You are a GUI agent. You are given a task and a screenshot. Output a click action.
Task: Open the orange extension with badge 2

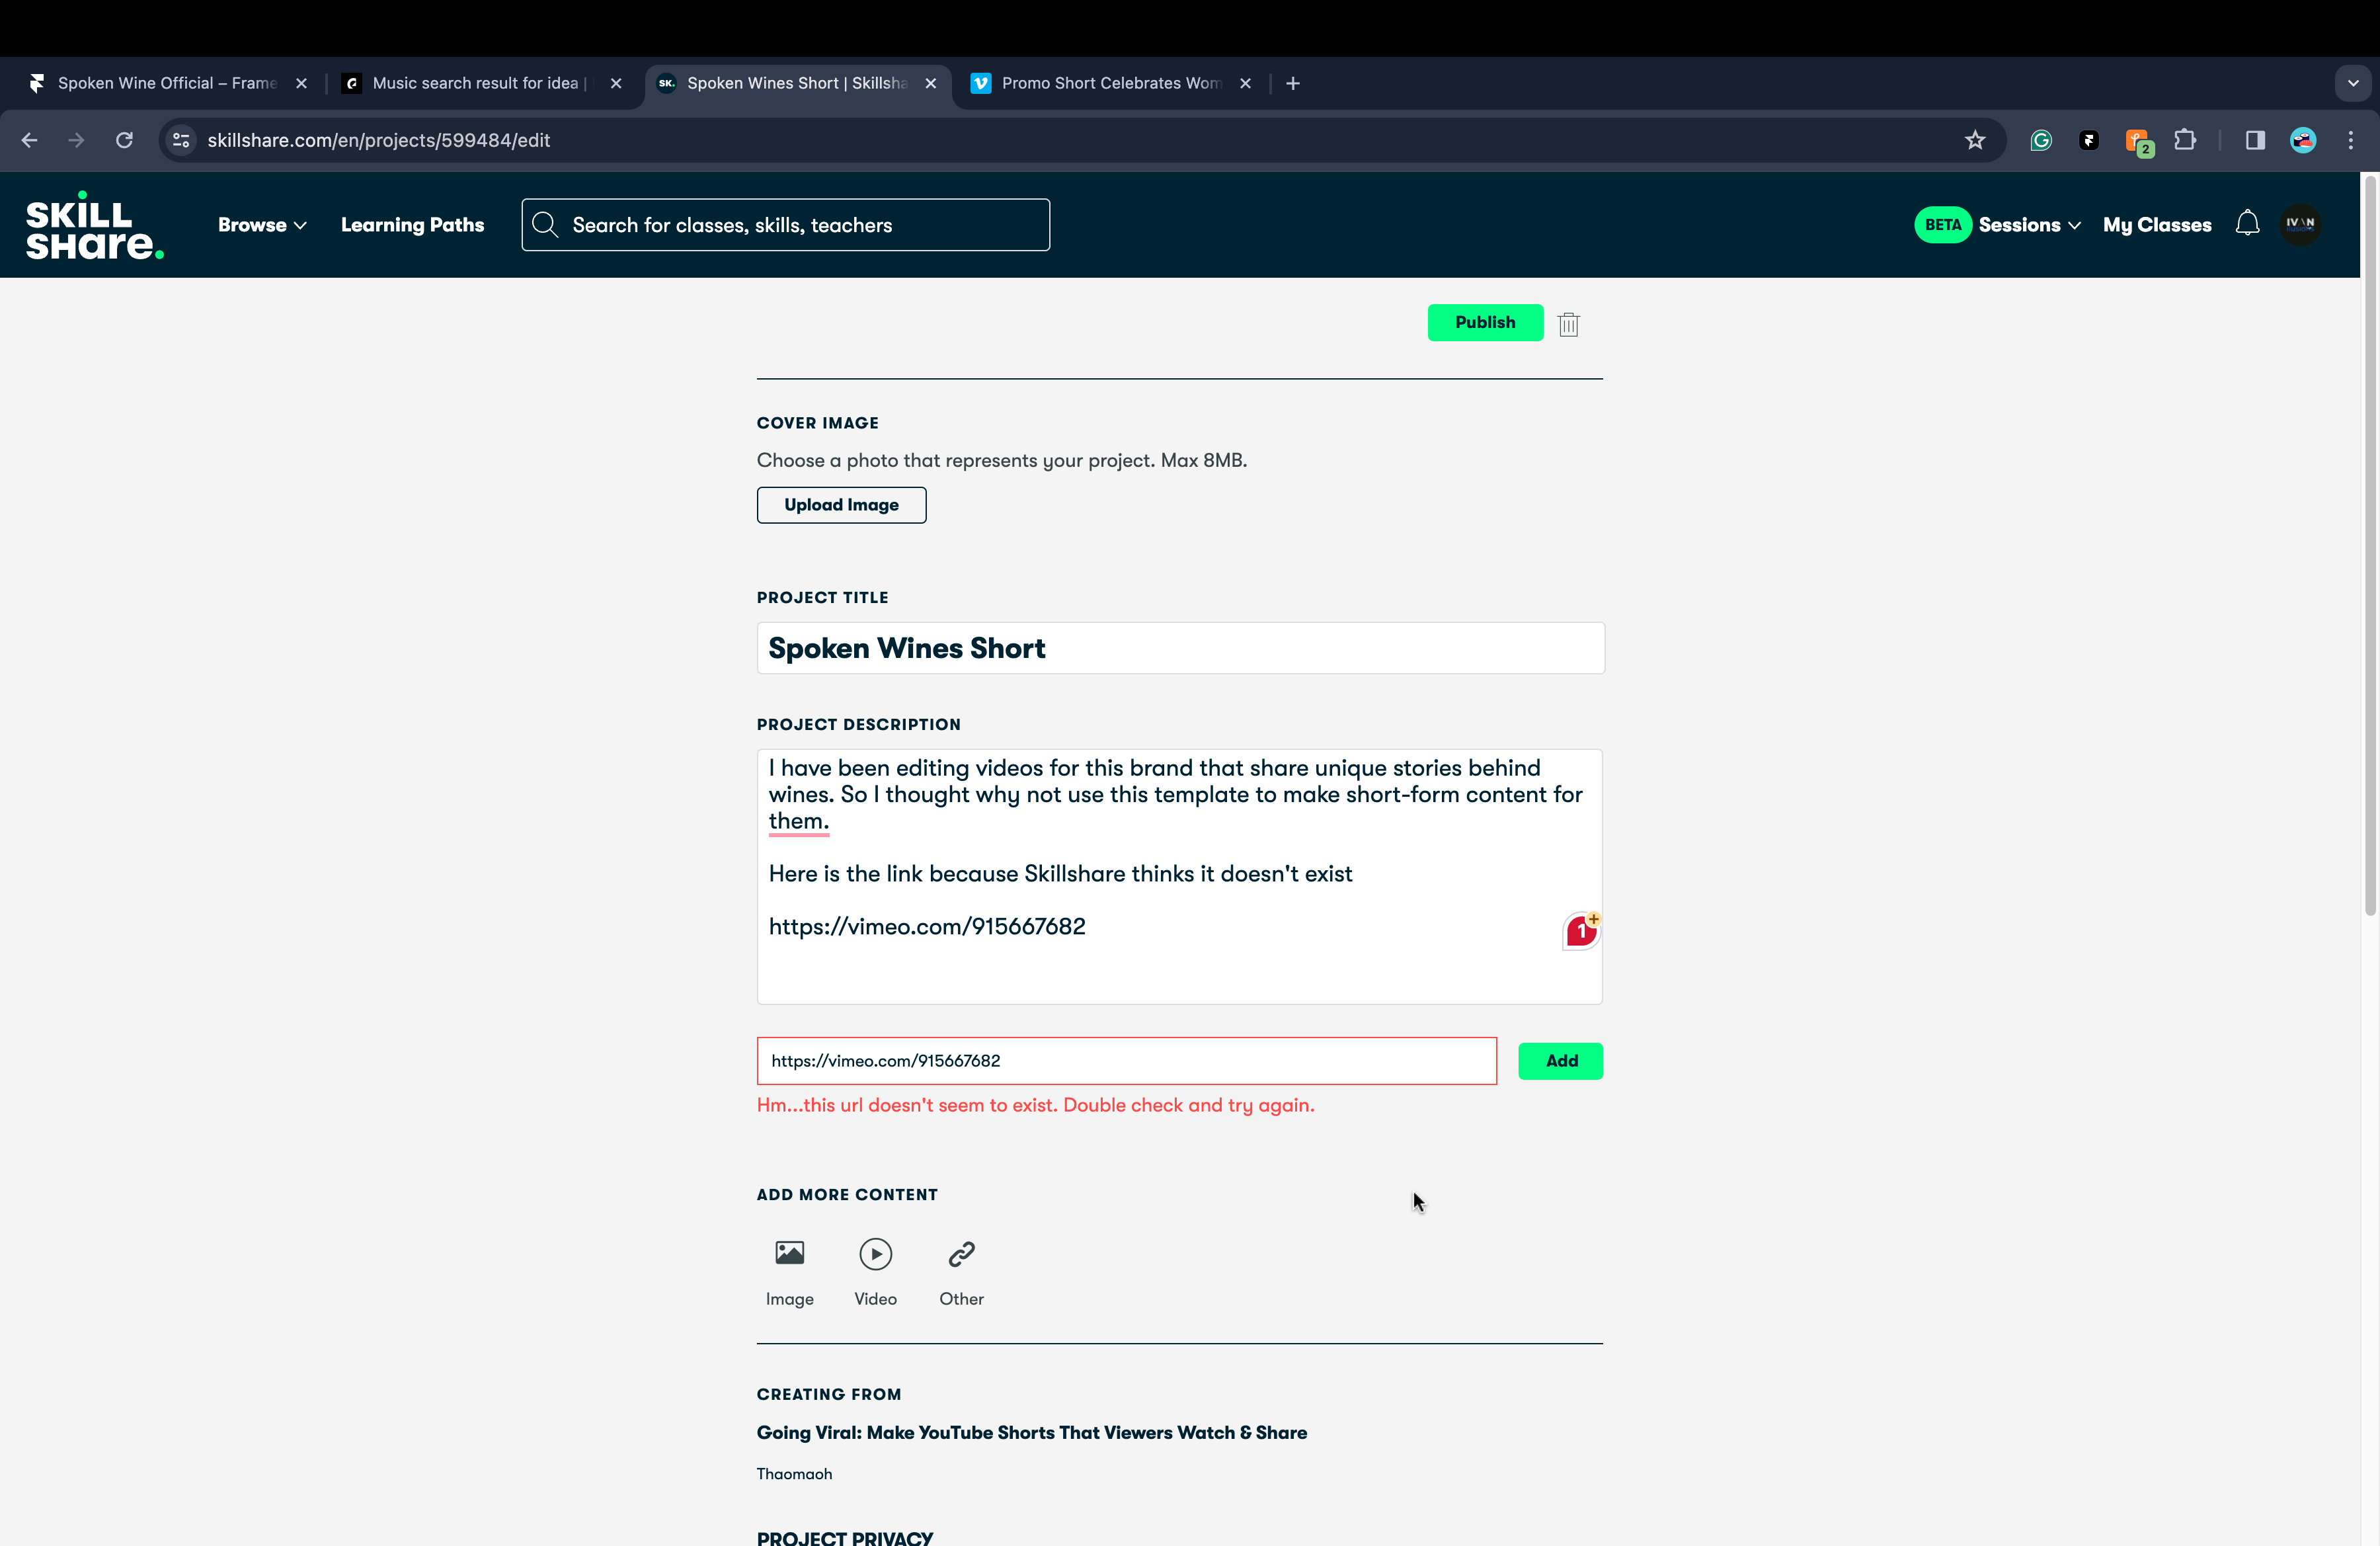coord(2138,142)
